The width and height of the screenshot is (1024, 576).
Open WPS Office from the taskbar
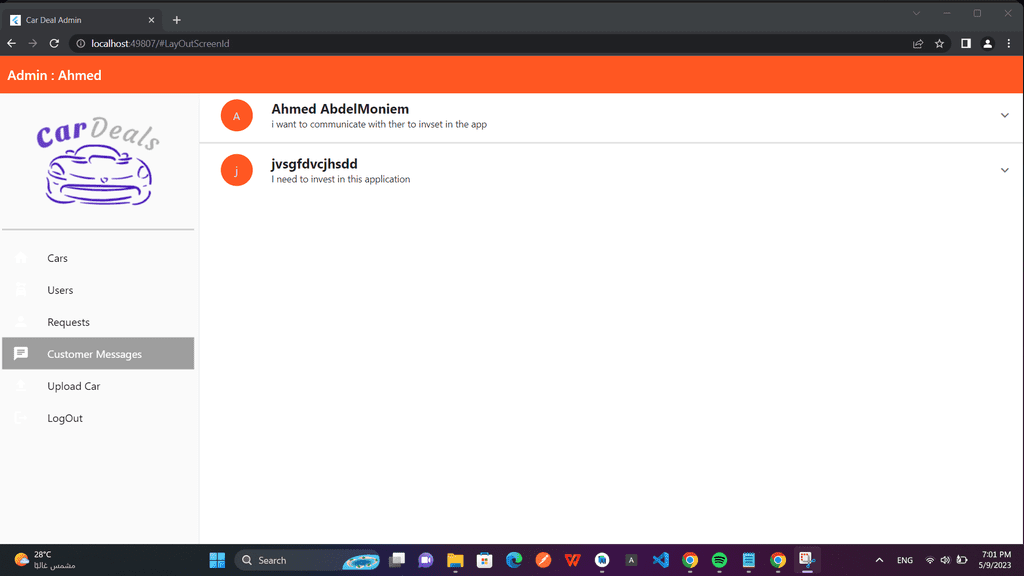(573, 560)
